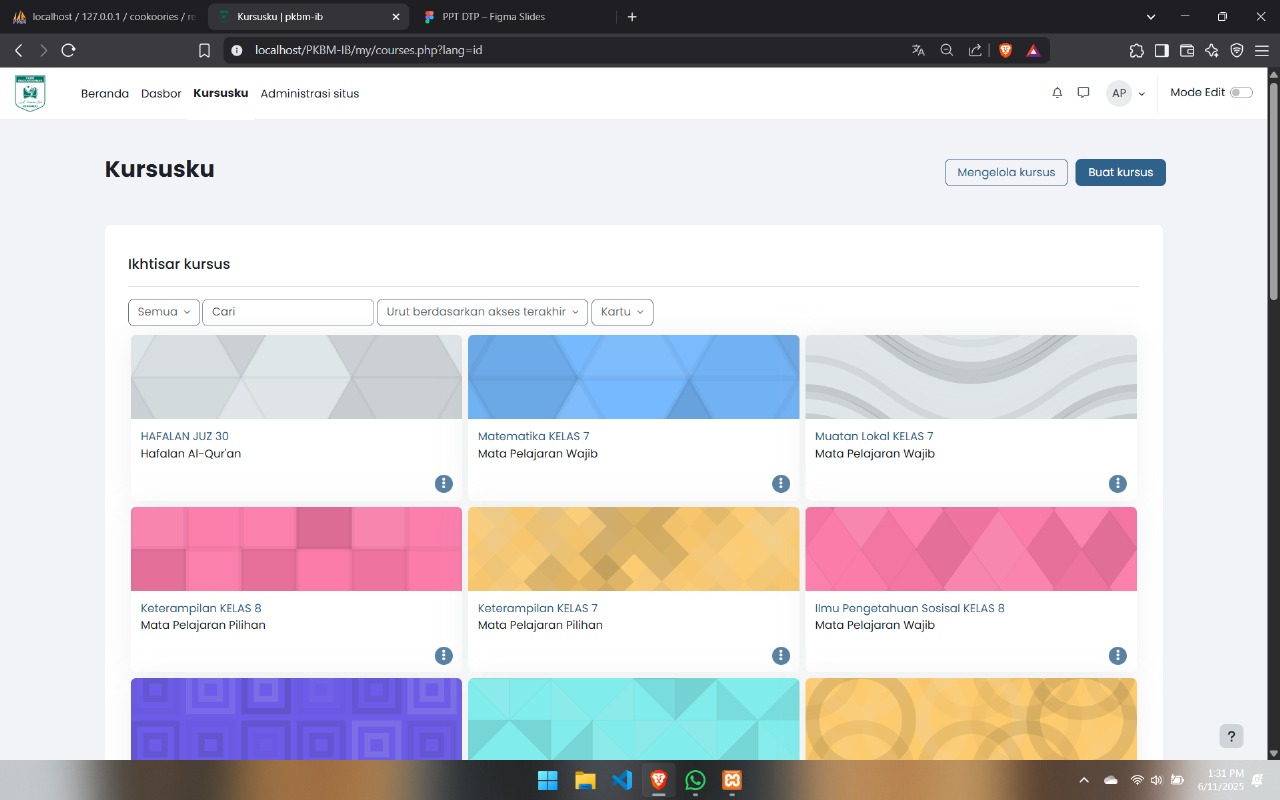Click the Brave Shields icon in address bar

point(1005,49)
